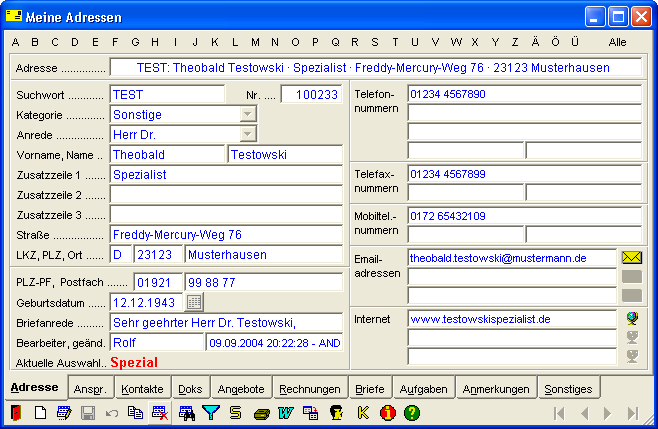The width and height of the screenshot is (658, 429).
Task: Click the Briefanrede field
Action: point(226,323)
